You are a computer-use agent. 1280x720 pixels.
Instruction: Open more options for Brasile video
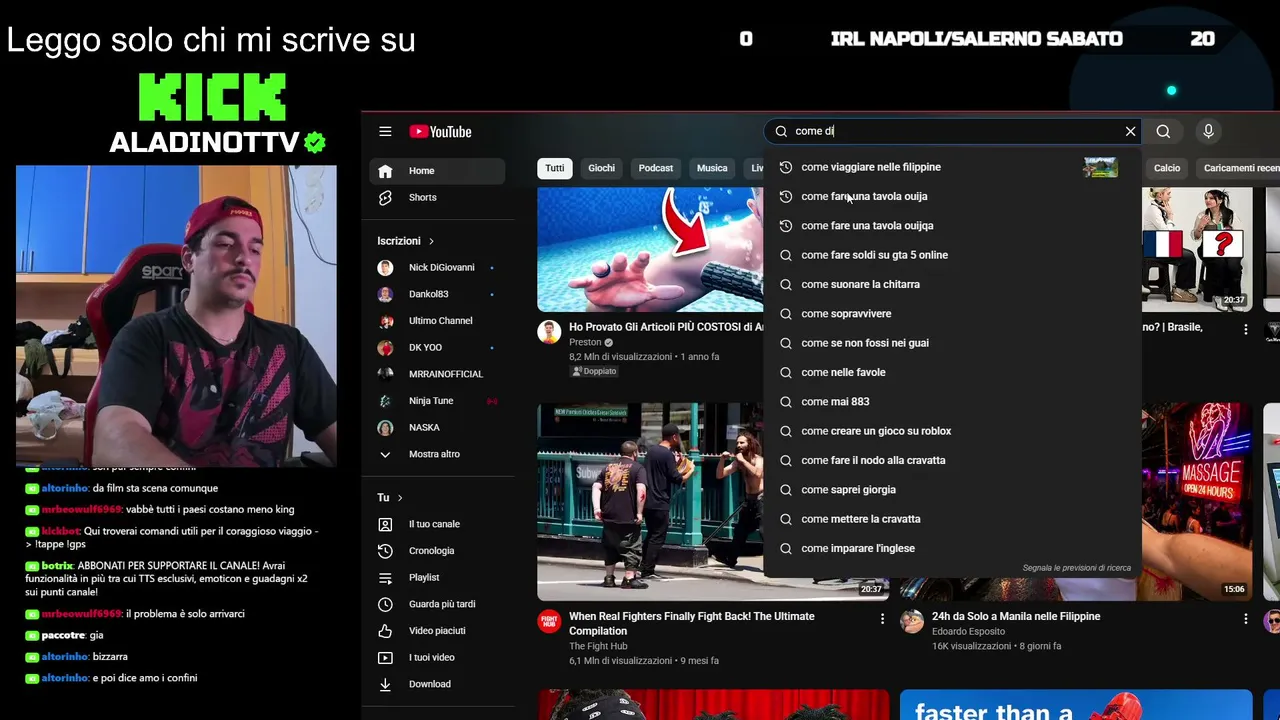1245,329
